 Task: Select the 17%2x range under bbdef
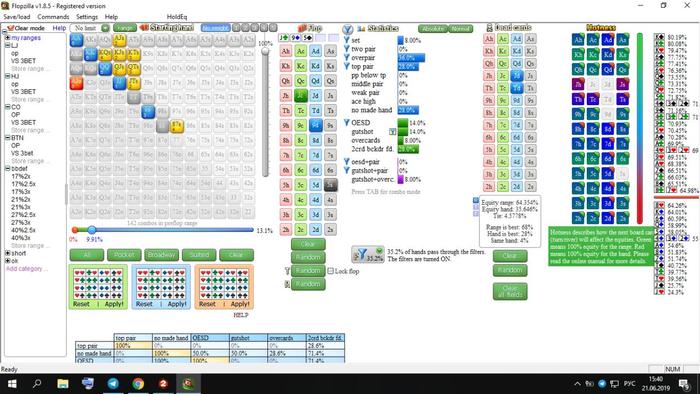tap(21, 176)
